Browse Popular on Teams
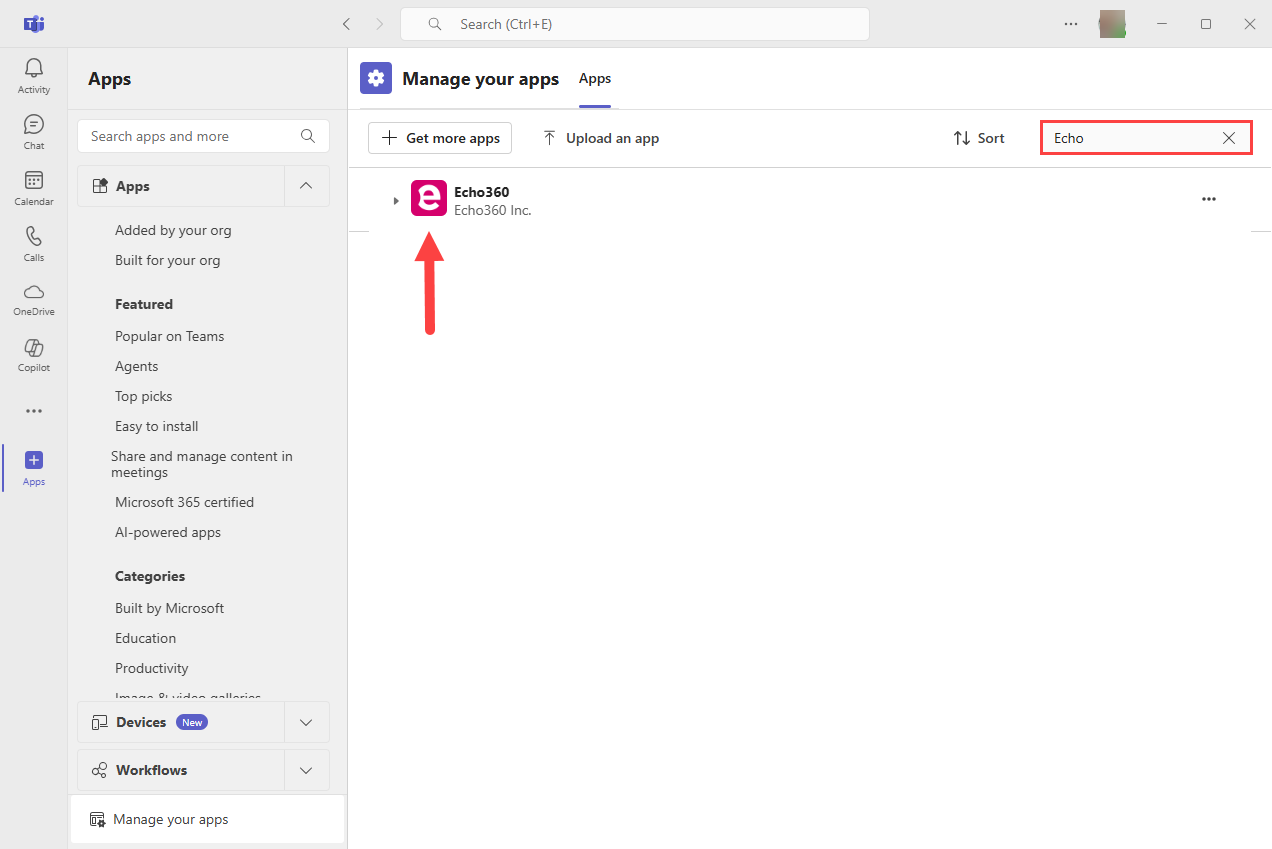The image size is (1272, 849). tap(170, 336)
